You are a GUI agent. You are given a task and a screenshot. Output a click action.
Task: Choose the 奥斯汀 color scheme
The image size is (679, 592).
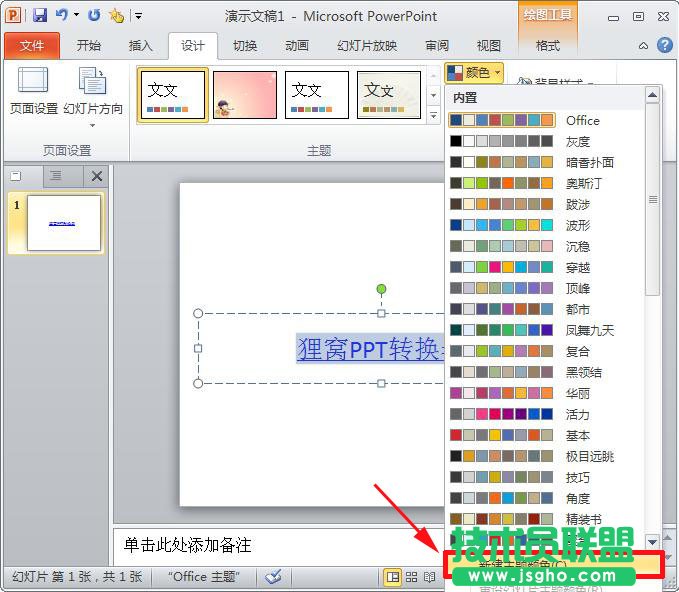pos(546,183)
